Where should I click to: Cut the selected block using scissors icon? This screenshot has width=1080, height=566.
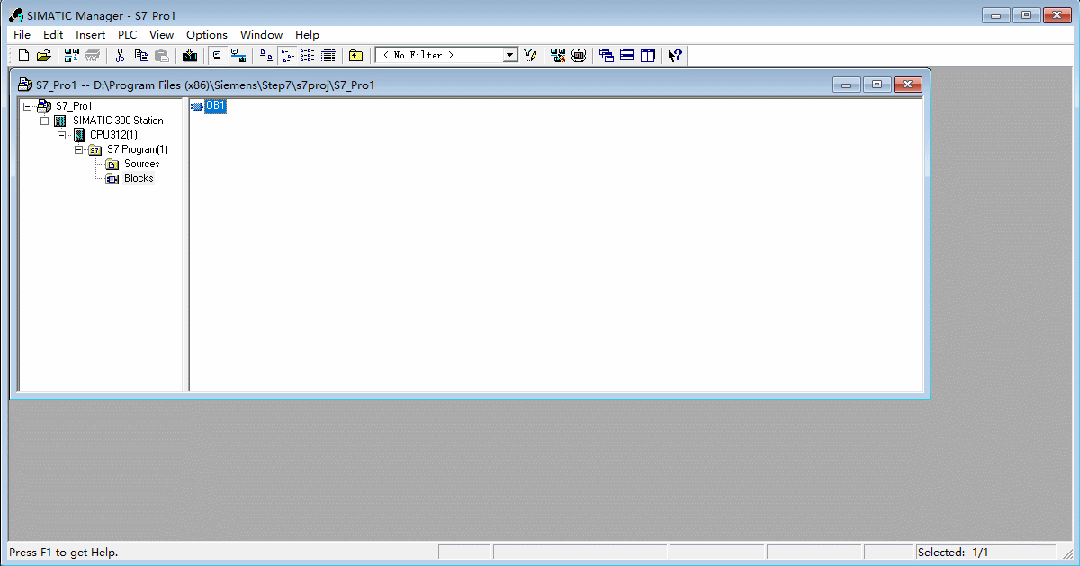(120, 55)
